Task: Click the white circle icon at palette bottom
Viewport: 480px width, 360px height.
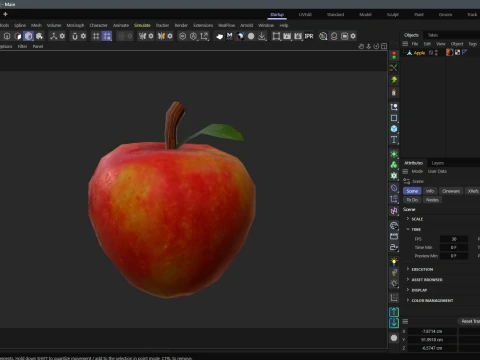Action: [x=394, y=338]
